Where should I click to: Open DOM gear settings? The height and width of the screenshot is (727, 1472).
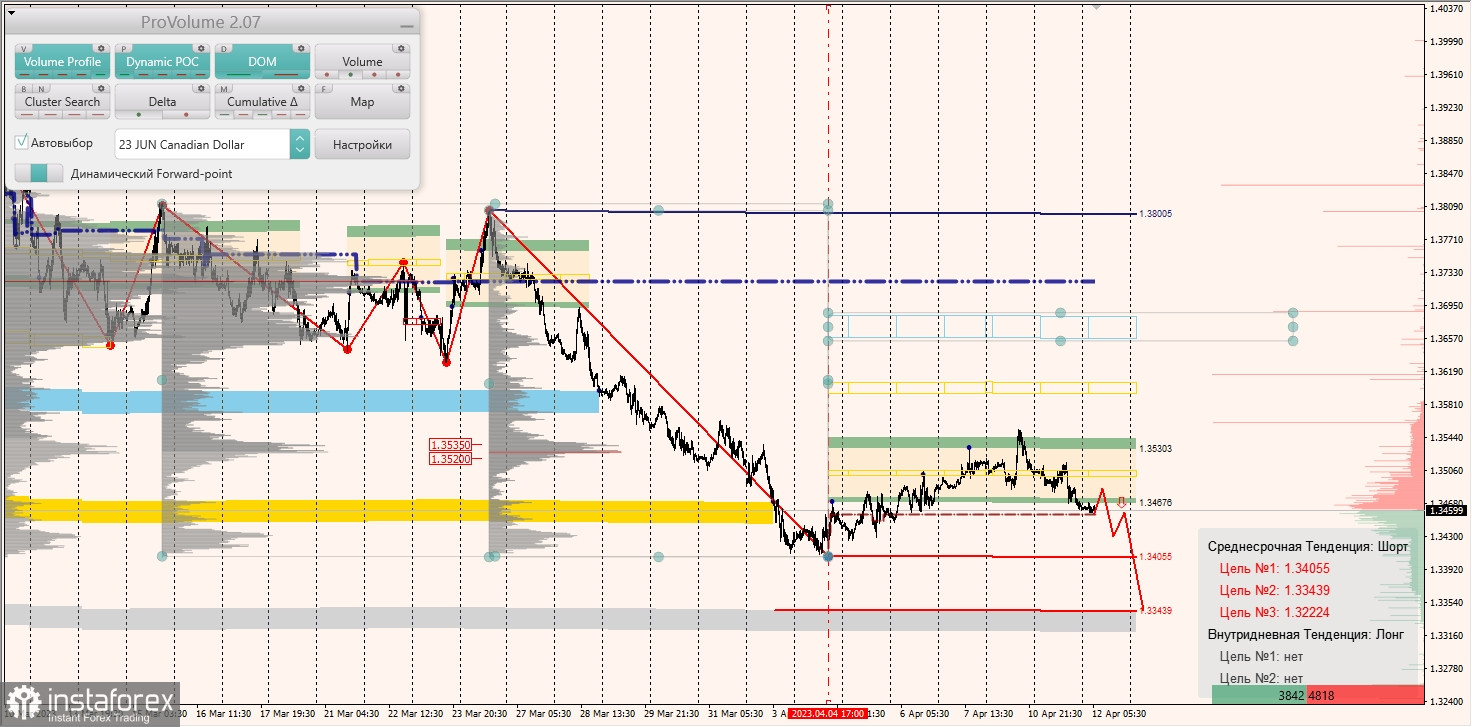click(301, 48)
